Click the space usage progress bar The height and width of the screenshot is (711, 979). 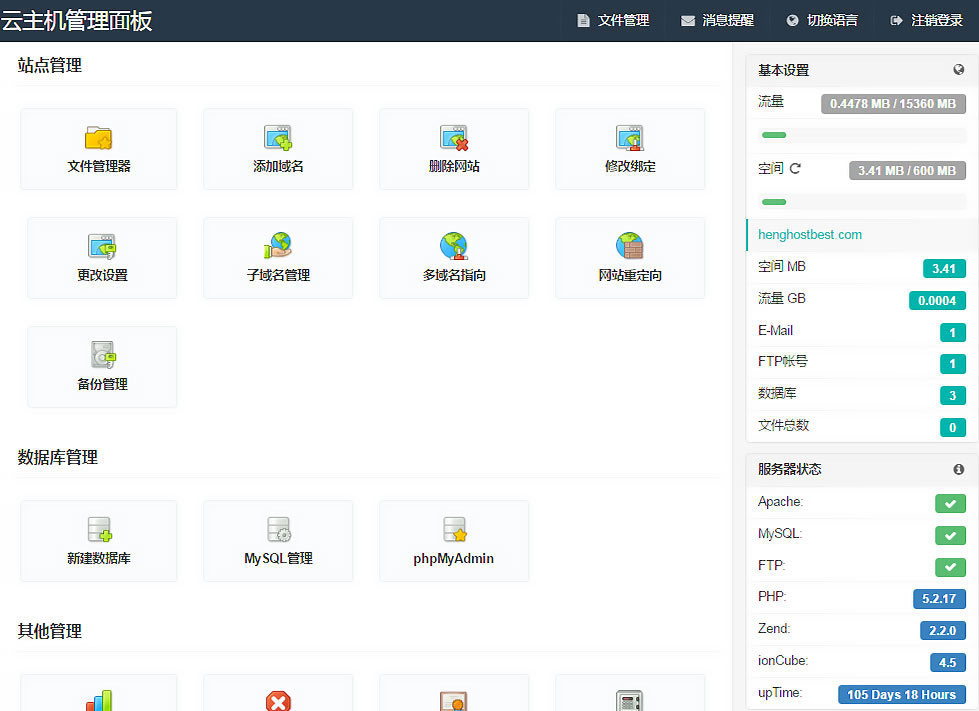click(x=862, y=202)
